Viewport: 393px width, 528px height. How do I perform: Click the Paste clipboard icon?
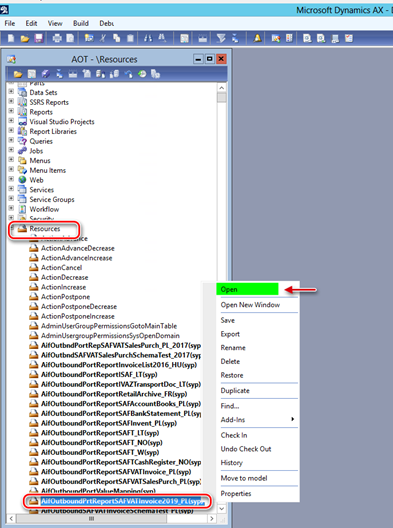click(x=130, y=38)
